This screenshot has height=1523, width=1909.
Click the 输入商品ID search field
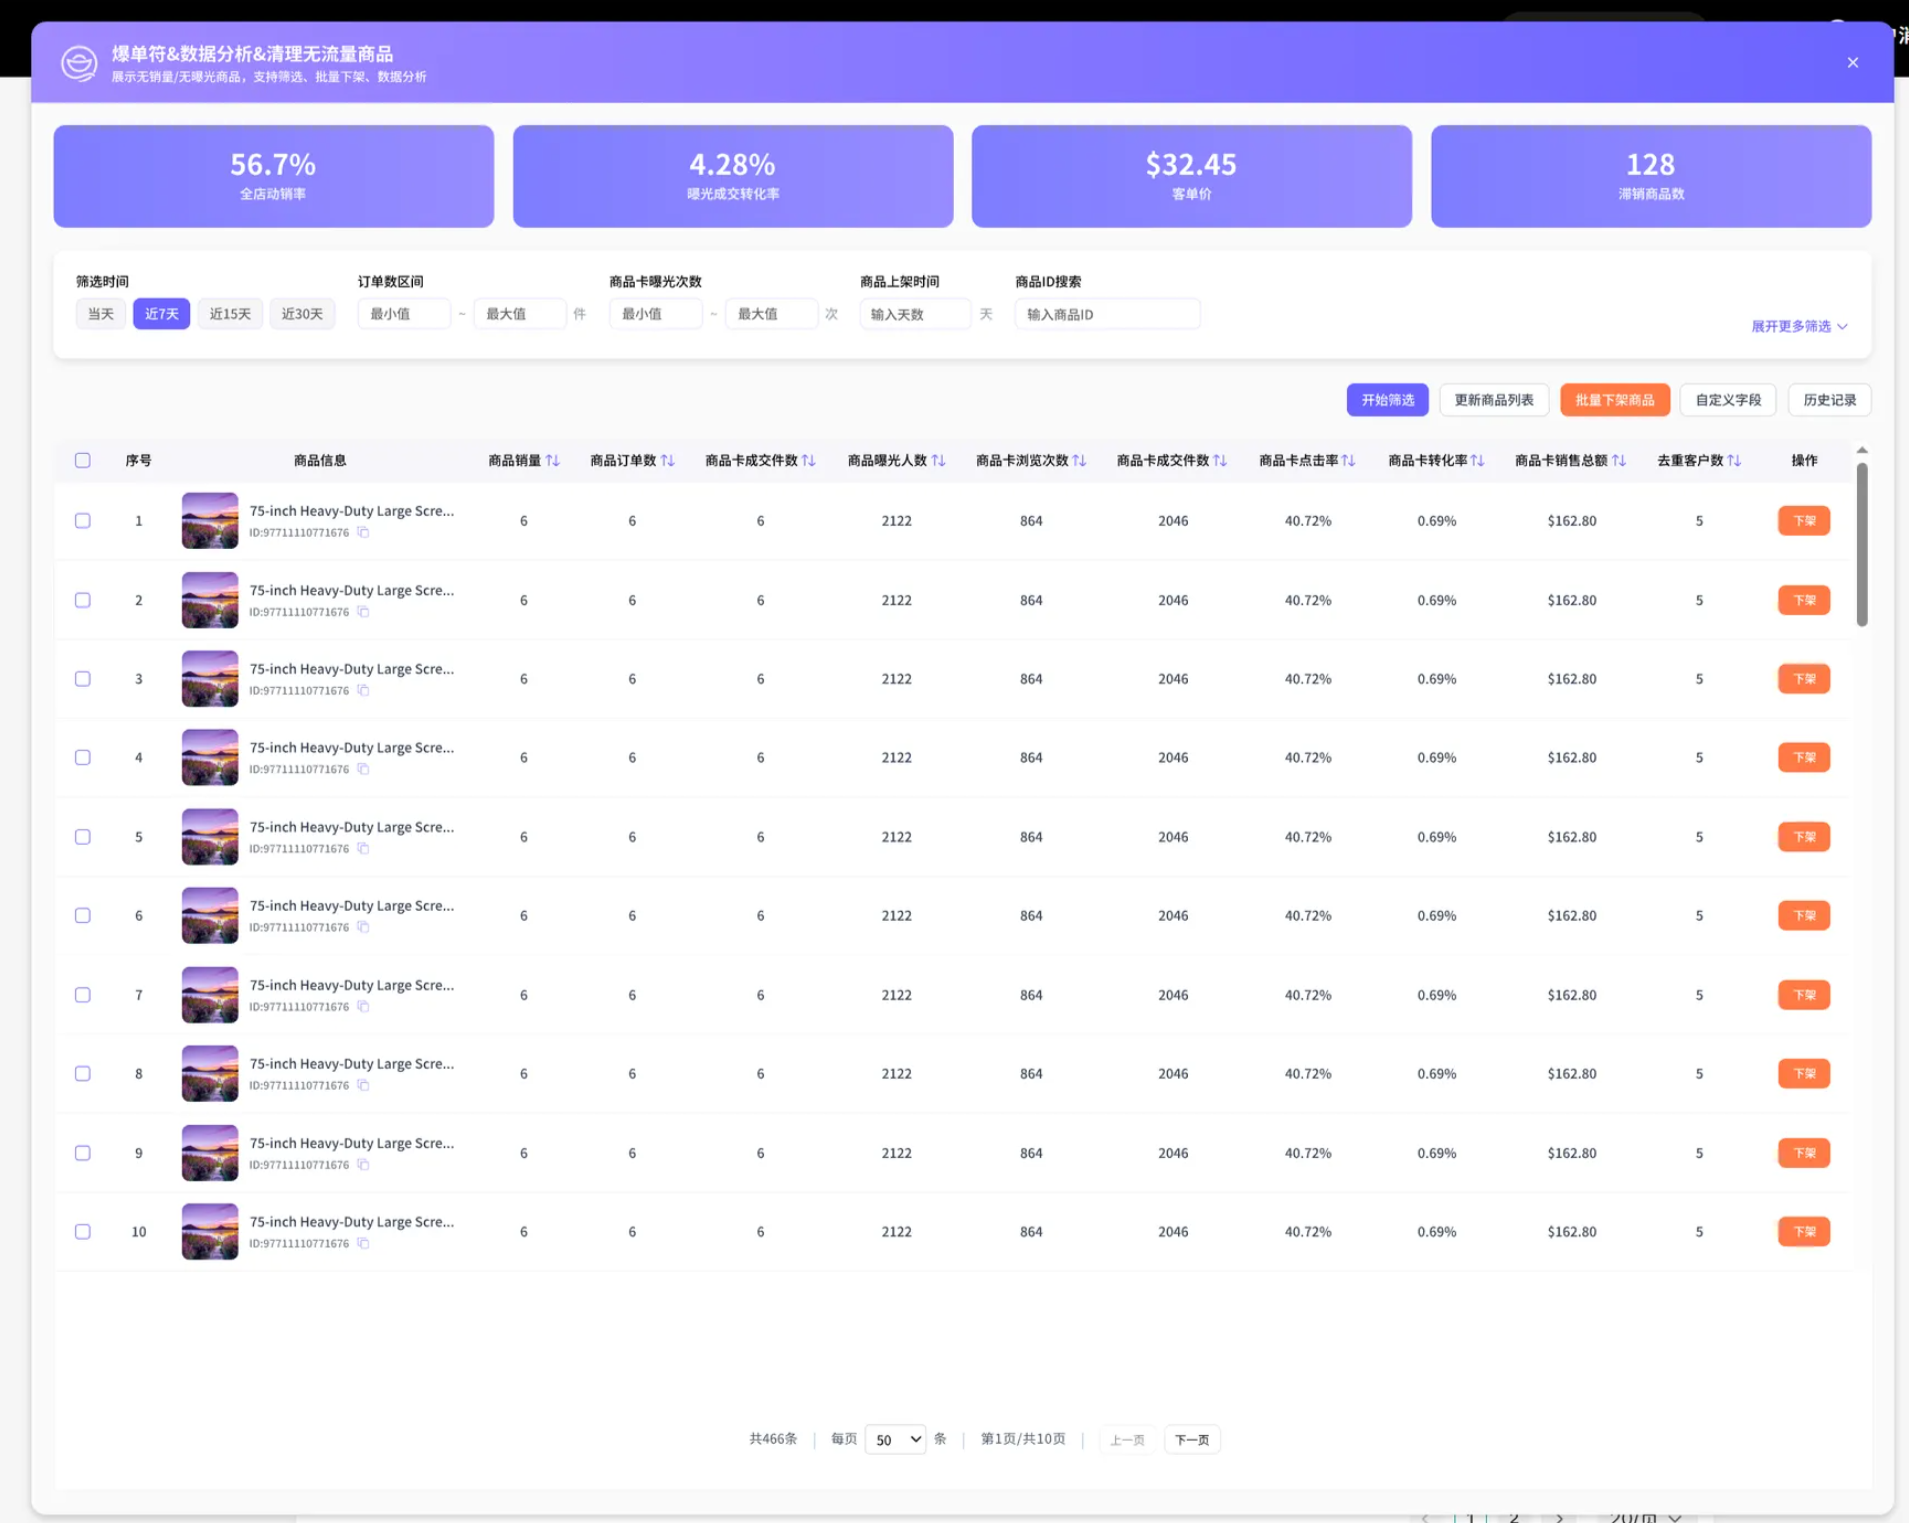tap(1106, 313)
